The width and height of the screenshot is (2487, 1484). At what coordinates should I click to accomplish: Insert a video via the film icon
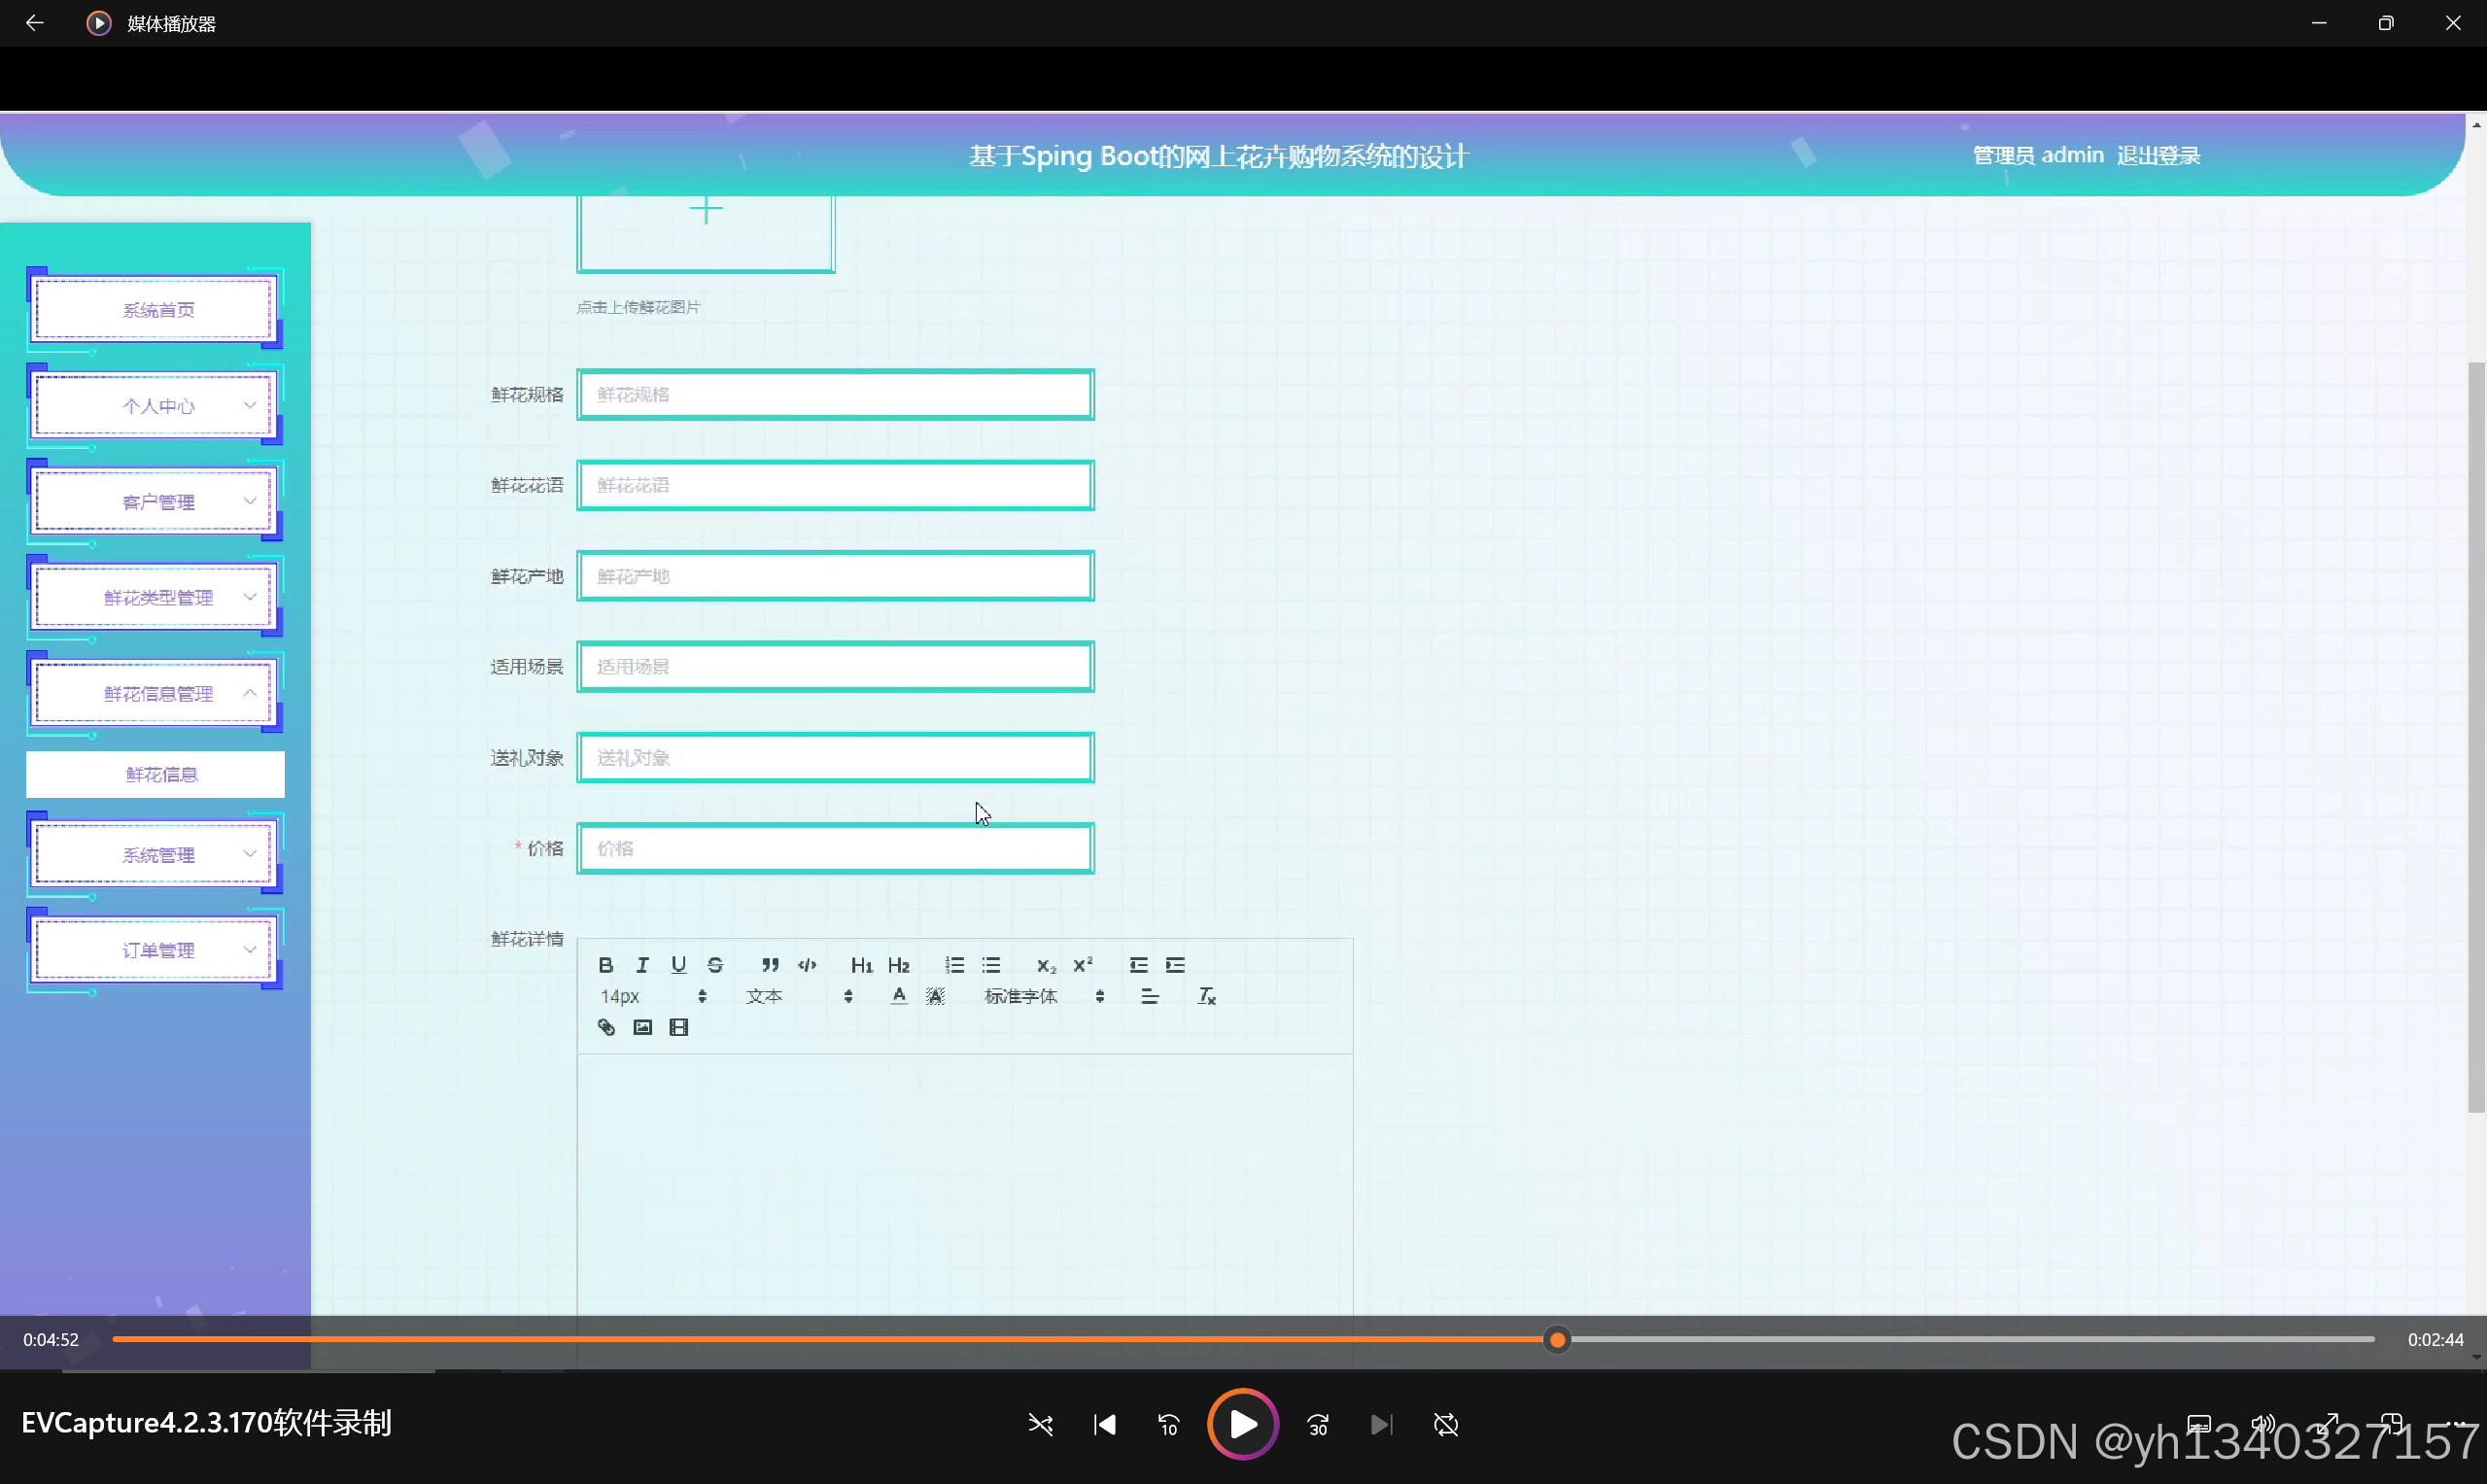(x=679, y=1027)
